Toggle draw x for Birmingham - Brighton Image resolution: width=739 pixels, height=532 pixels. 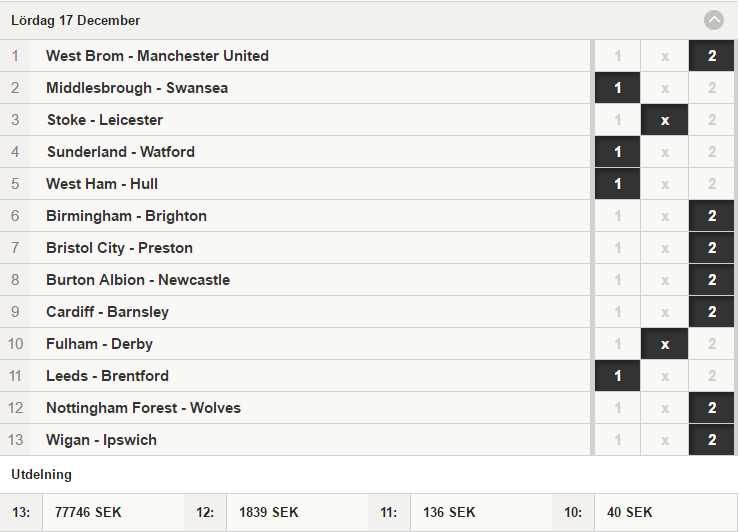click(665, 216)
